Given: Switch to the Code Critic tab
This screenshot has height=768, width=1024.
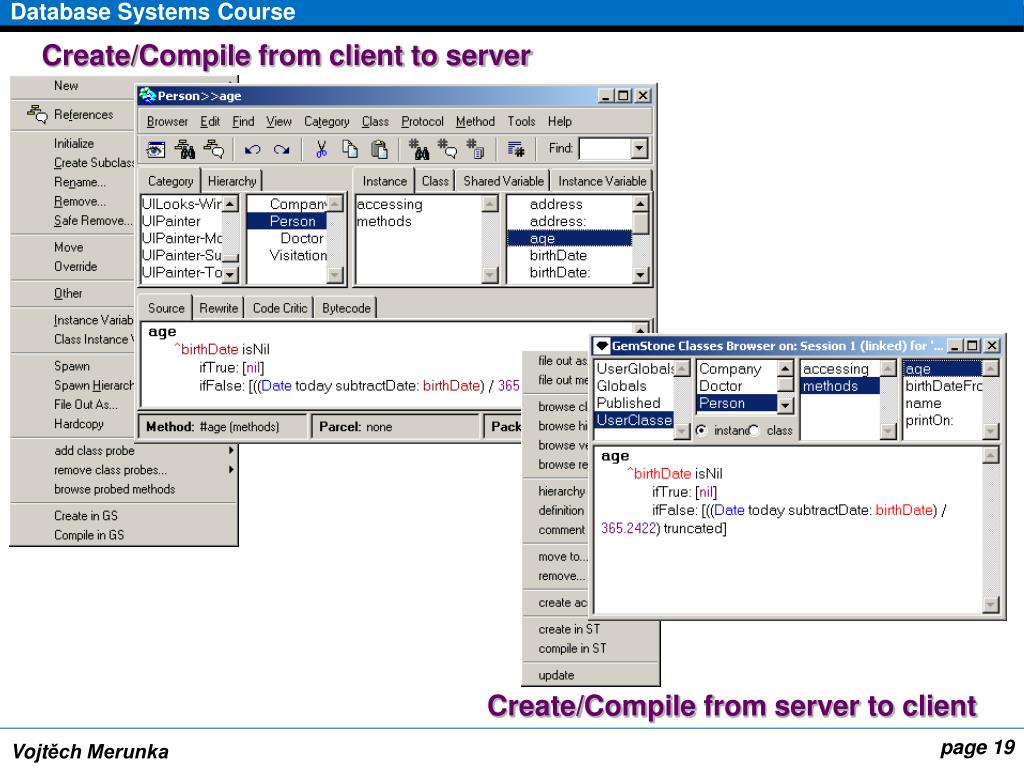Looking at the screenshot, I should tap(280, 308).
